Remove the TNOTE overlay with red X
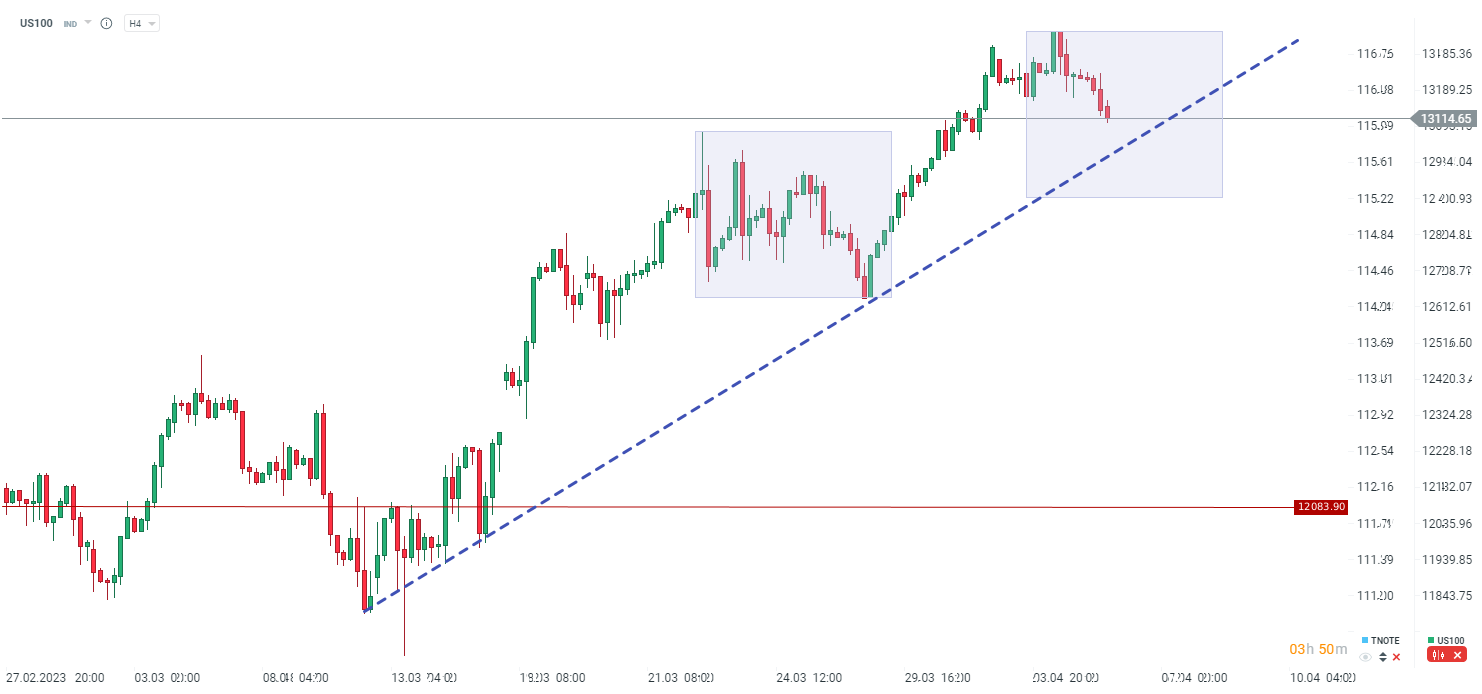Viewport: 1482px width, 694px height. click(1397, 657)
